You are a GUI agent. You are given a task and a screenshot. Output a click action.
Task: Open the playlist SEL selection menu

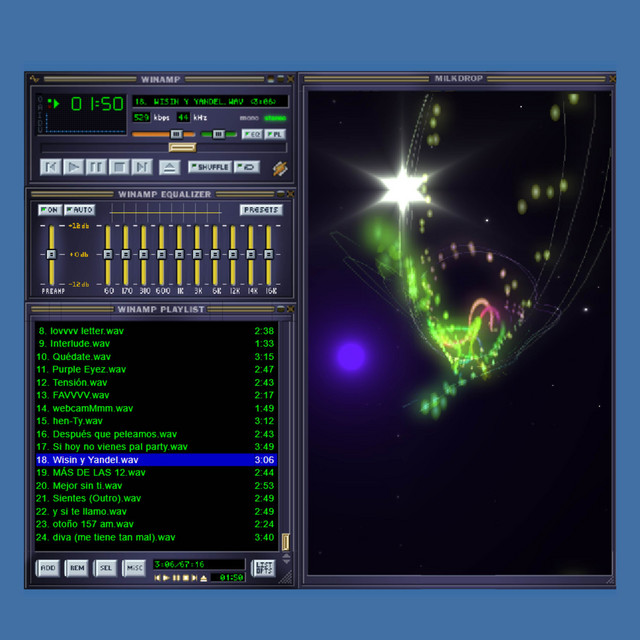click(x=105, y=567)
